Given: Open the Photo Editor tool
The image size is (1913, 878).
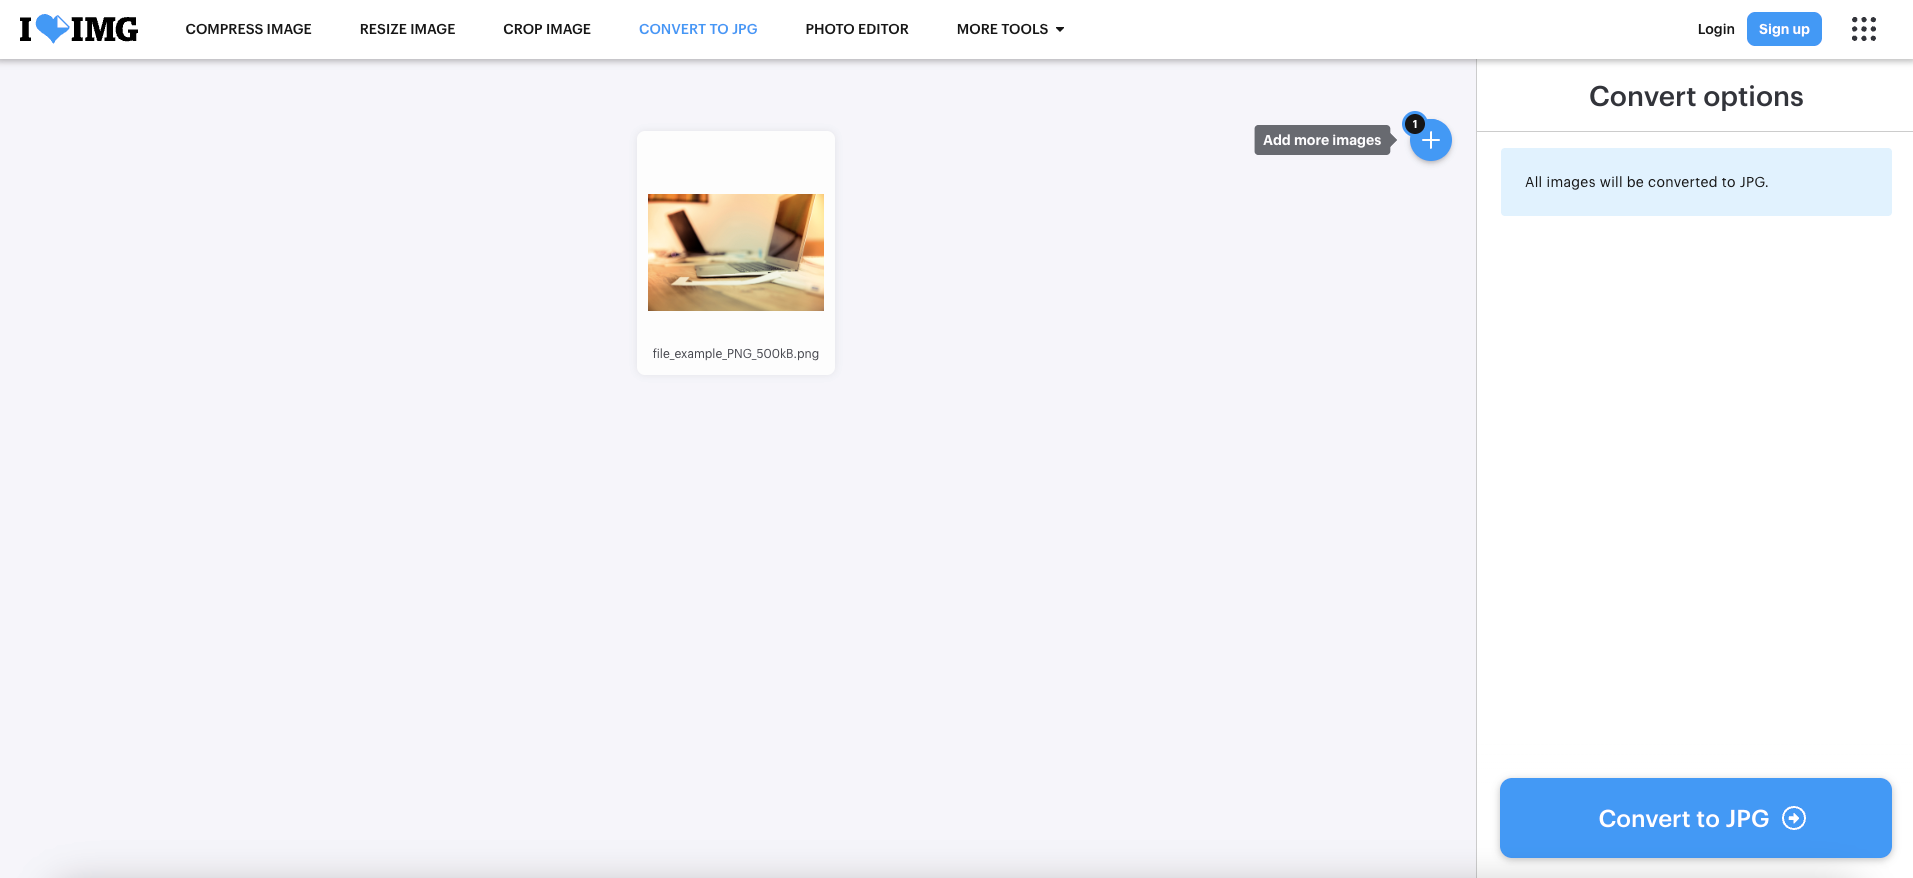Looking at the screenshot, I should [857, 29].
